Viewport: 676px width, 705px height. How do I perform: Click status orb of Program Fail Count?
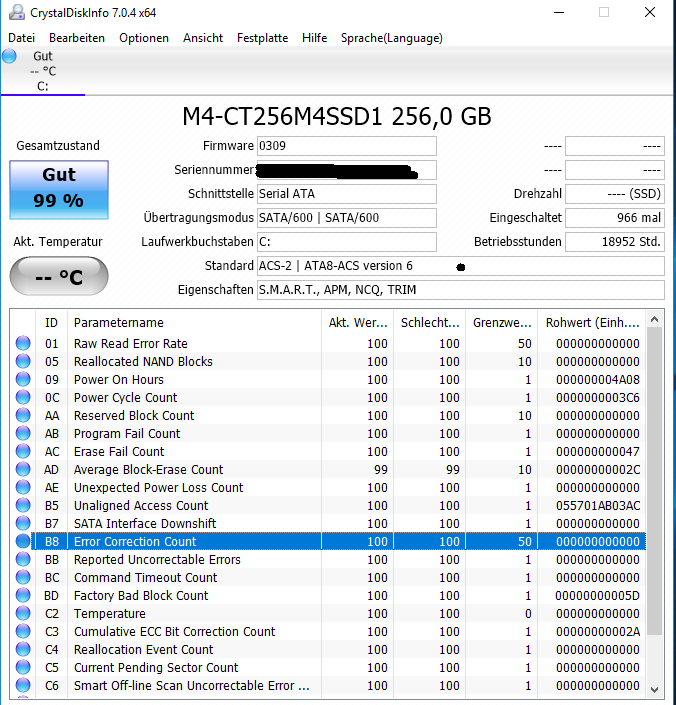pyautogui.click(x=23, y=433)
